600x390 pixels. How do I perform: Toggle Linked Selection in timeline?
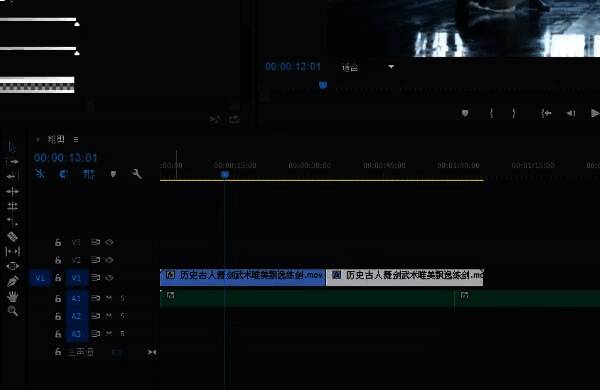click(89, 175)
